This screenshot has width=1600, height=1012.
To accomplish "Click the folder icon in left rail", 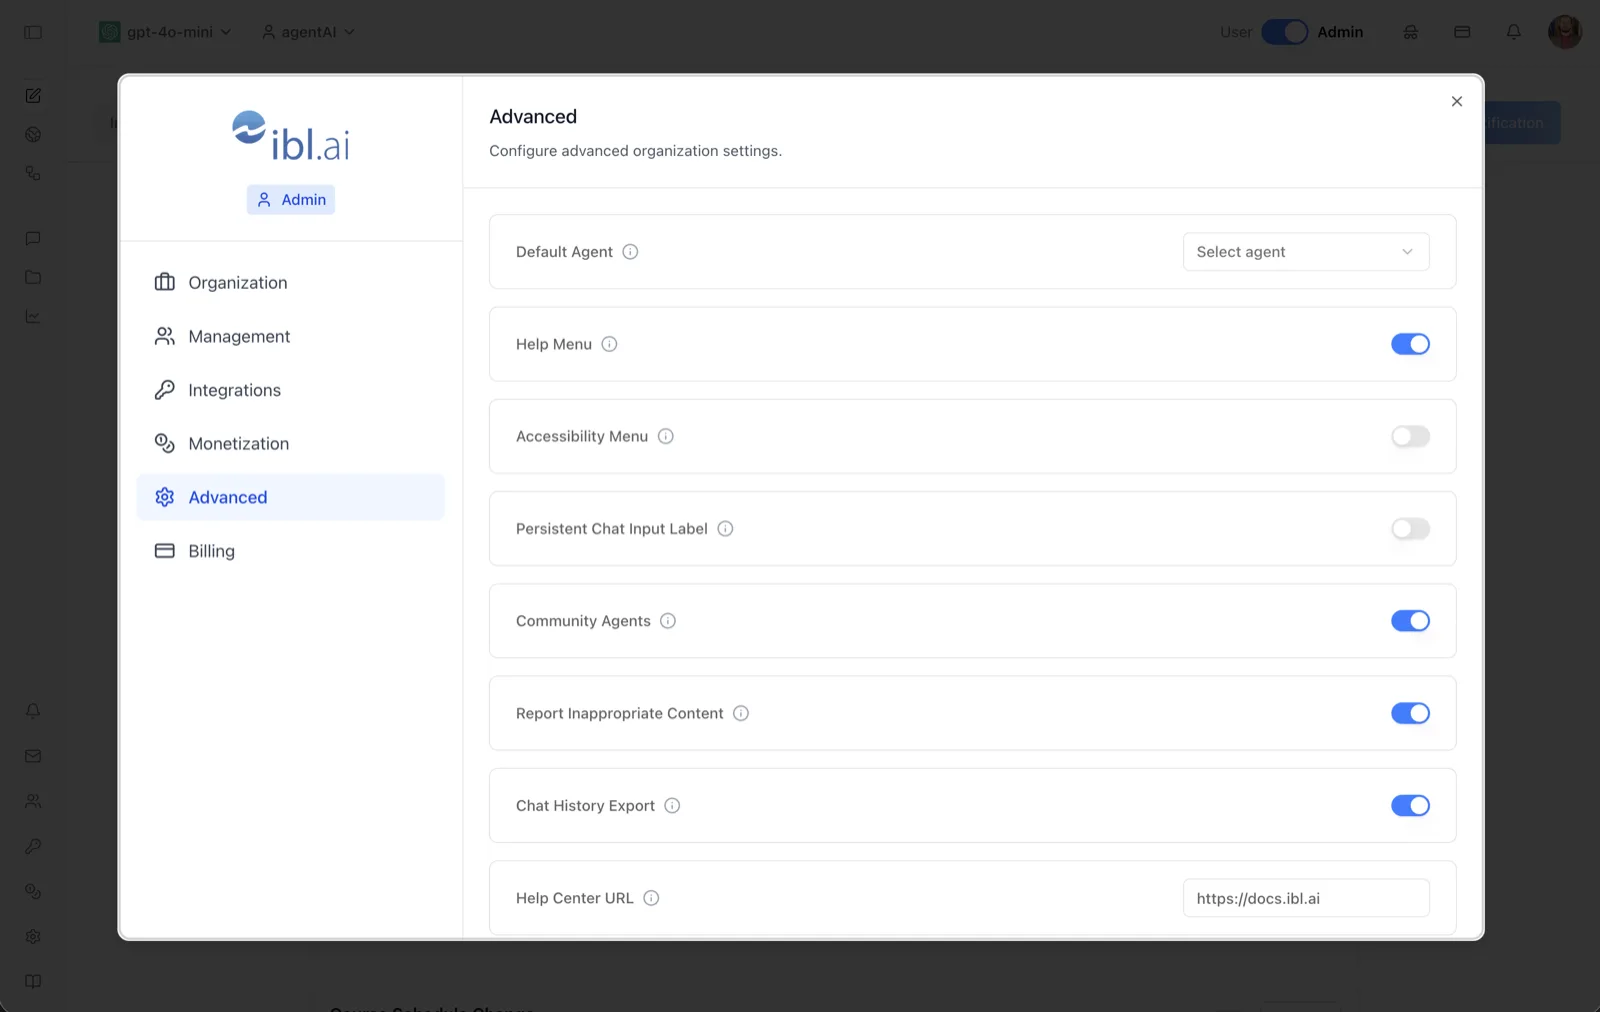I will [33, 277].
